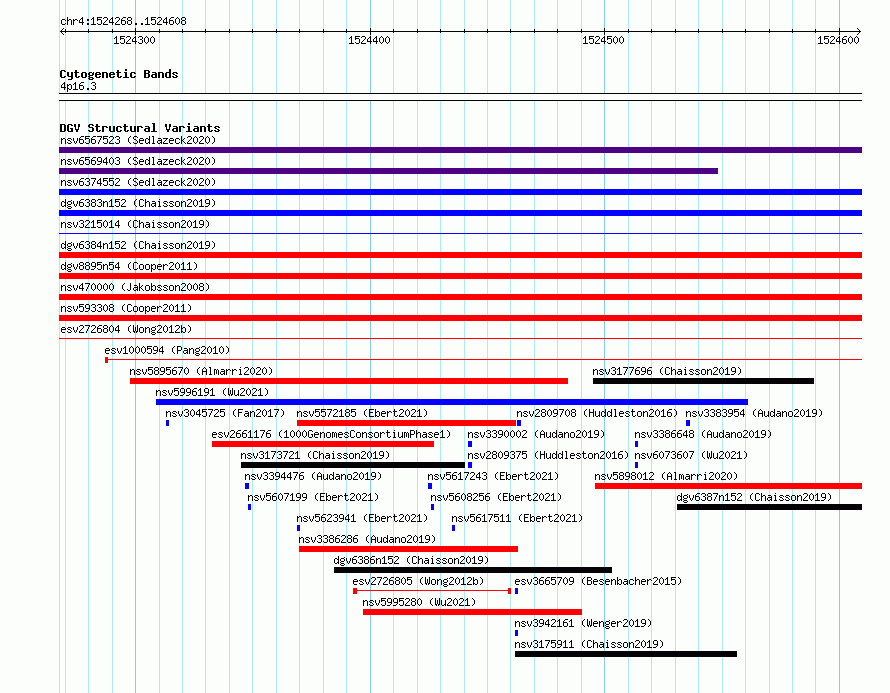The width and height of the screenshot is (890, 693).
Task: Select the 4p16.3 band label
Action: pos(78,86)
